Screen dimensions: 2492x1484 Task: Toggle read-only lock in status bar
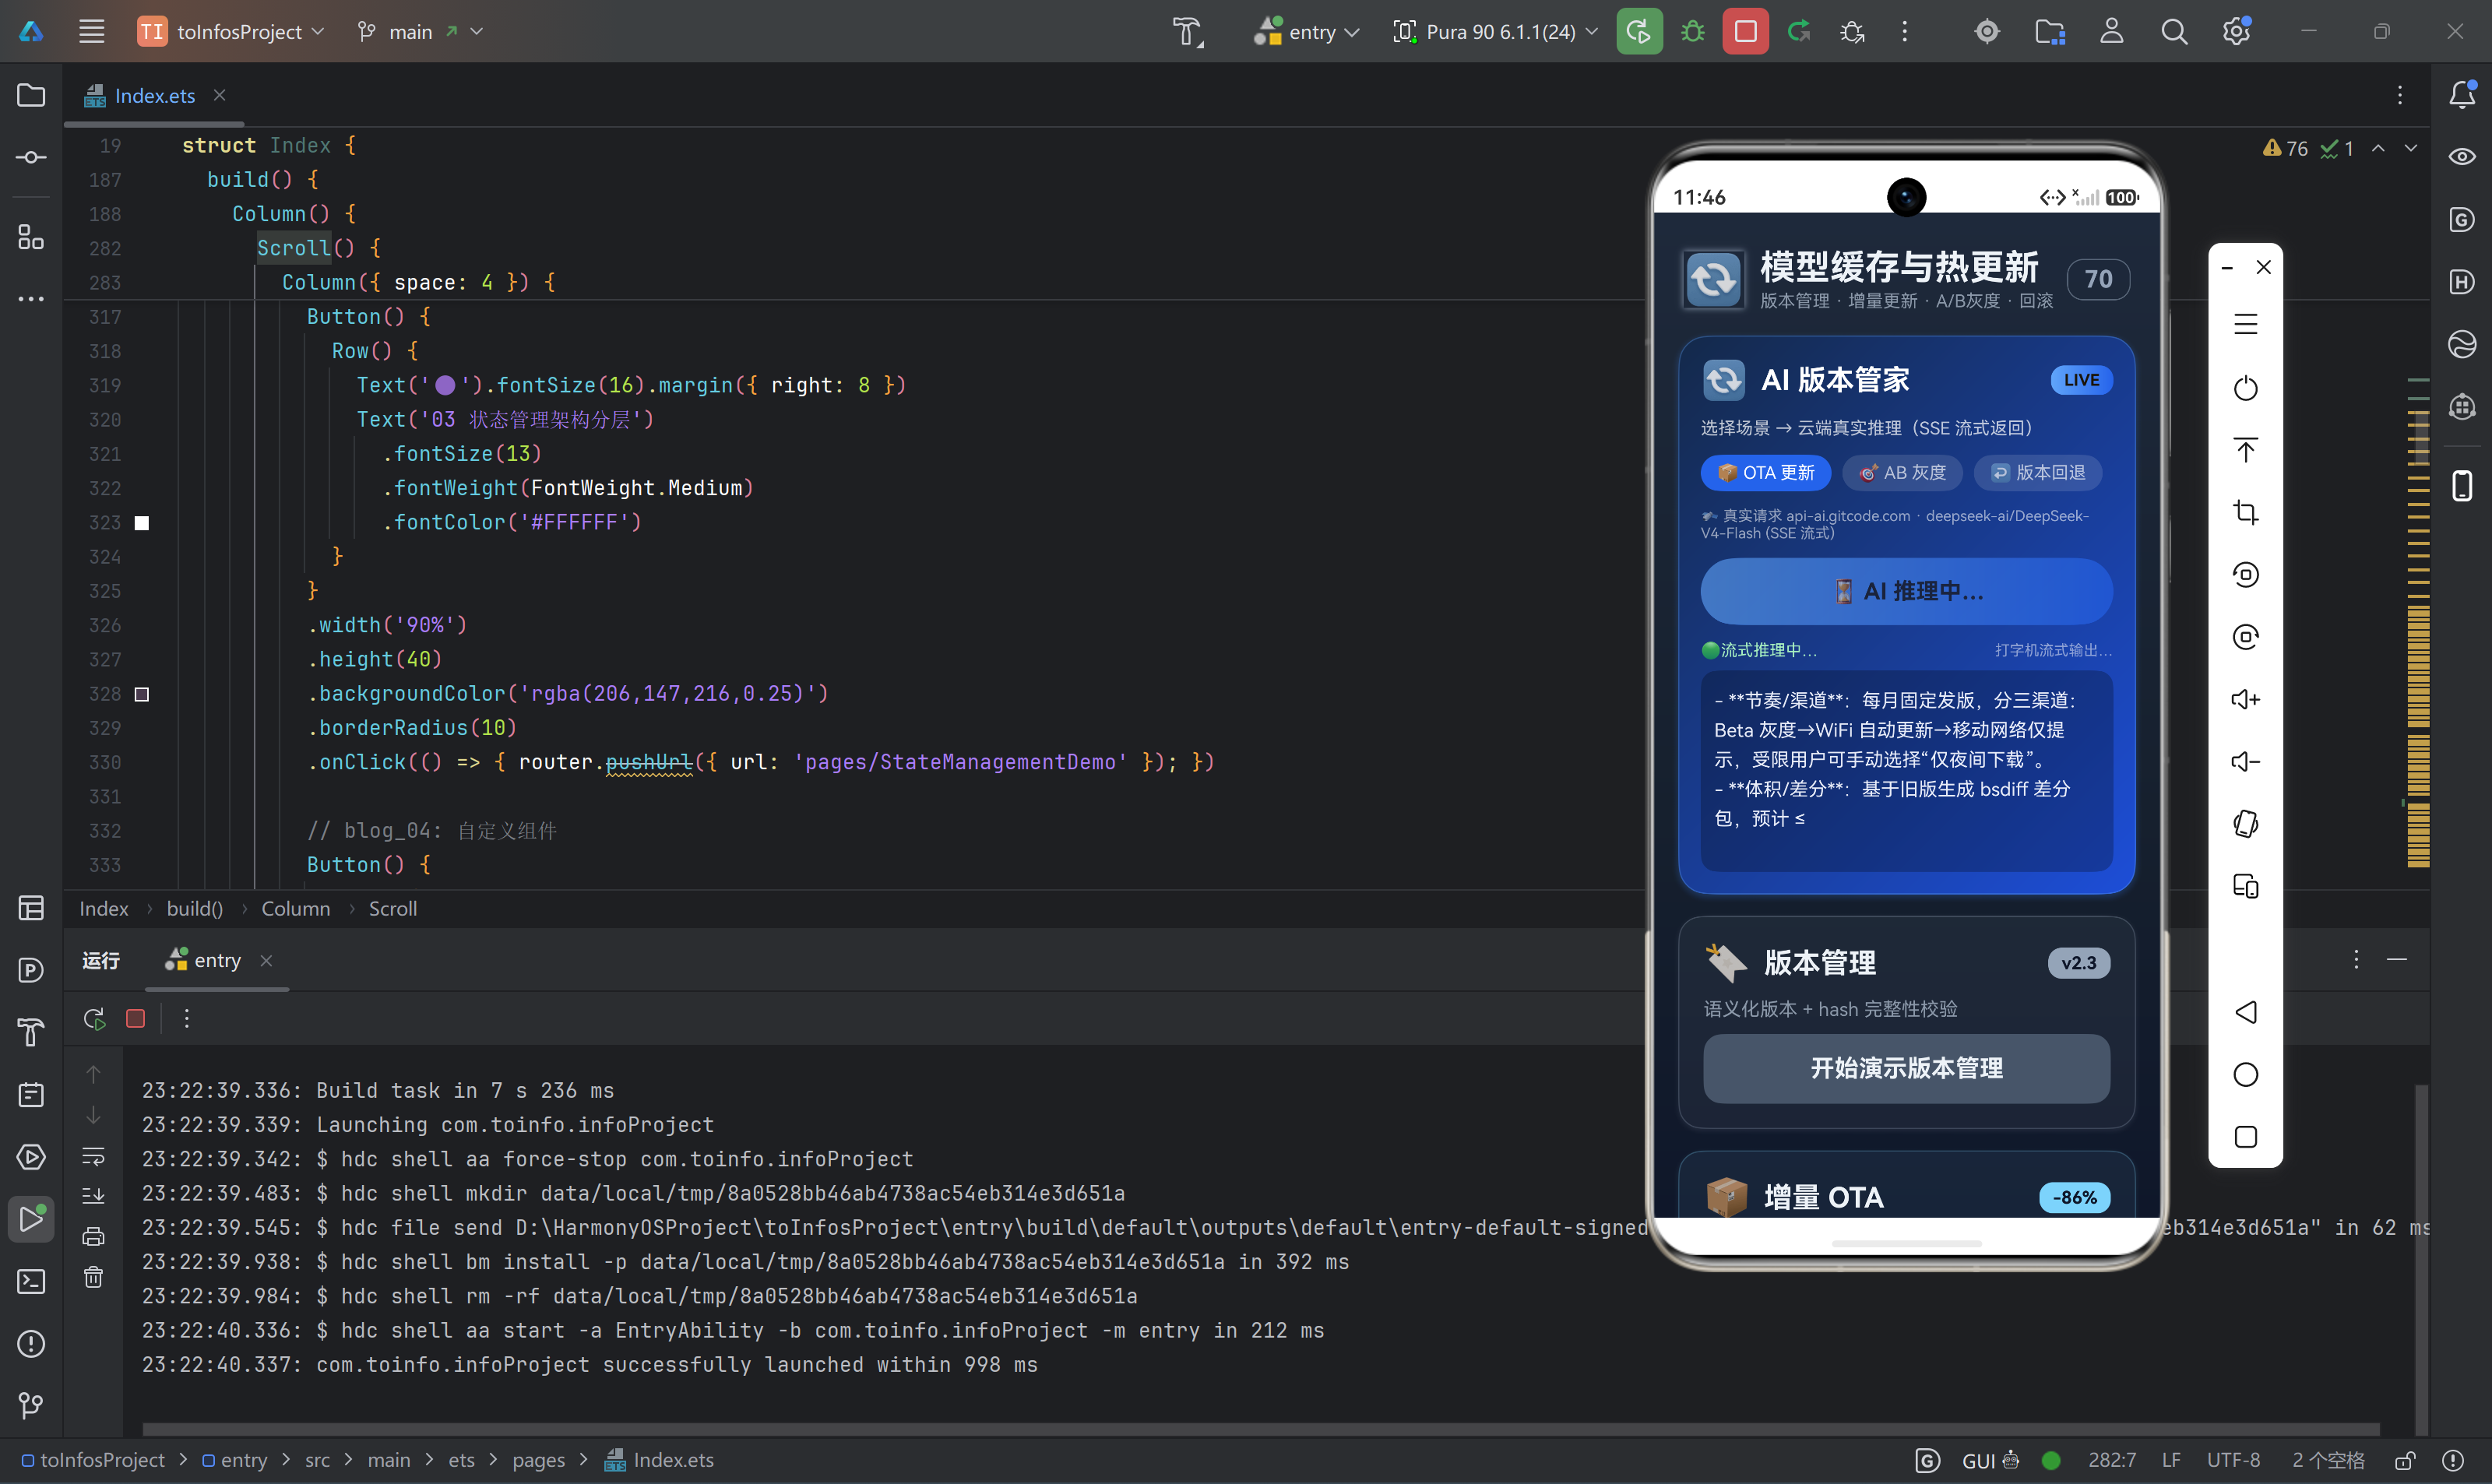pyautogui.click(x=2405, y=1460)
